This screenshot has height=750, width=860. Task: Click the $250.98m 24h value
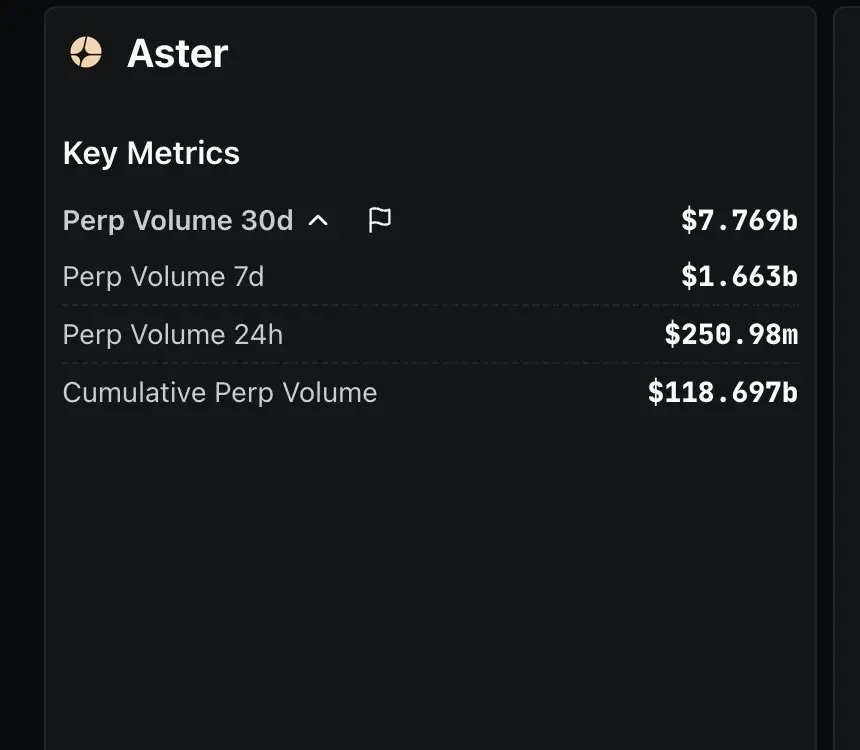pos(731,334)
